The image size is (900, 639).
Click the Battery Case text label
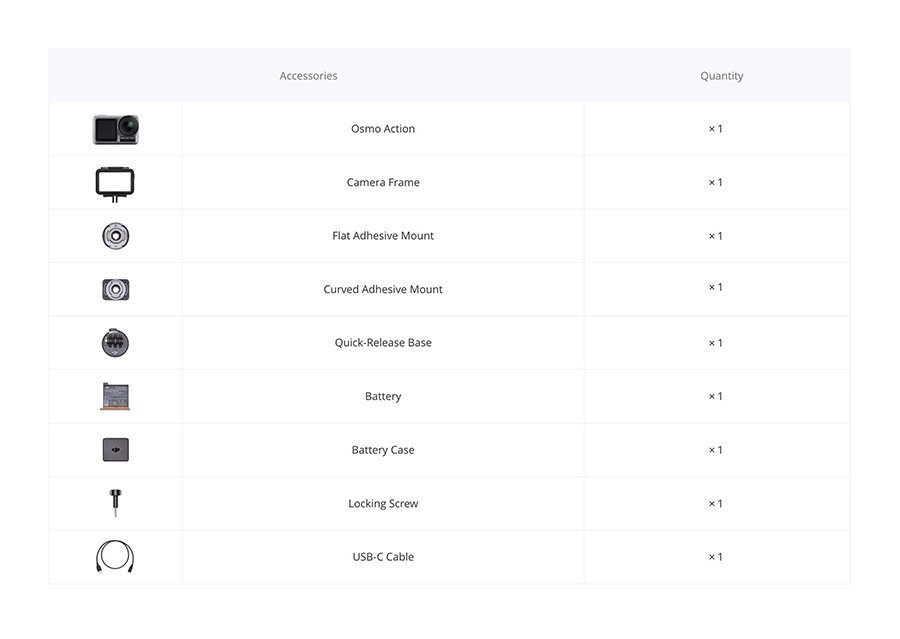(383, 450)
